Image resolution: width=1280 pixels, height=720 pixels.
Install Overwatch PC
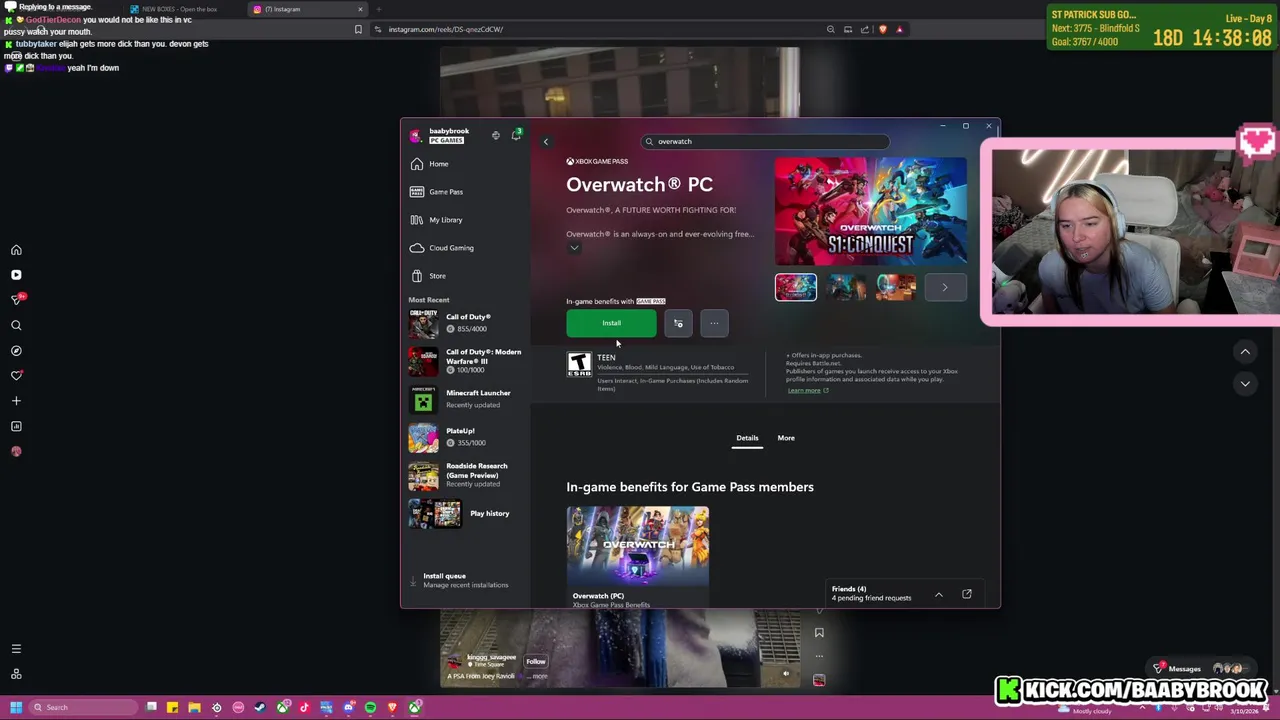click(x=611, y=323)
